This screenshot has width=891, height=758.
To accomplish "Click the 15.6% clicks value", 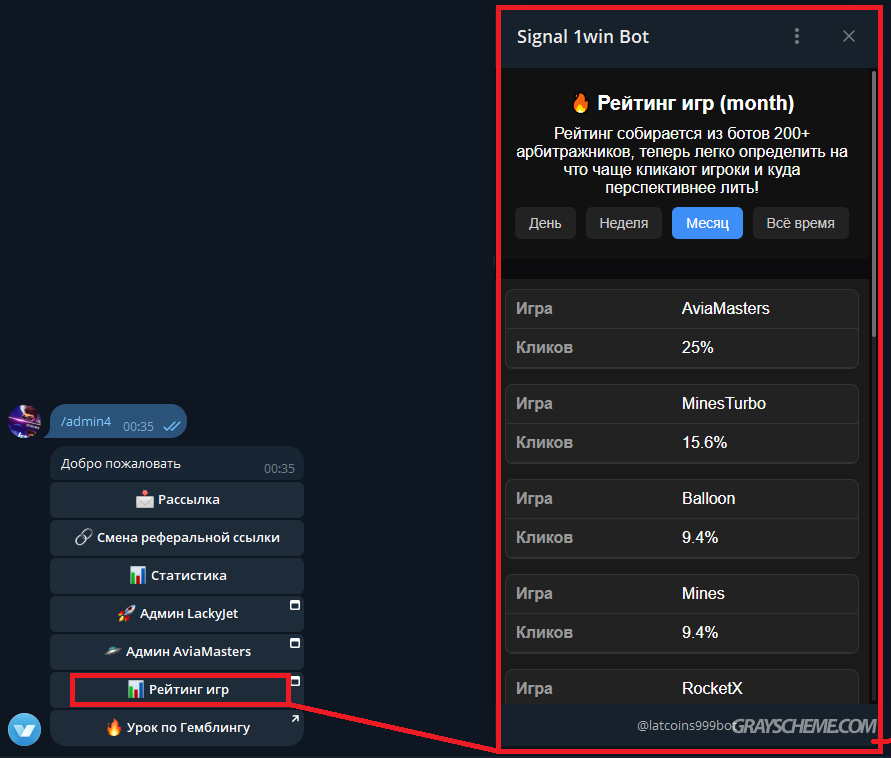I will pos(704,443).
